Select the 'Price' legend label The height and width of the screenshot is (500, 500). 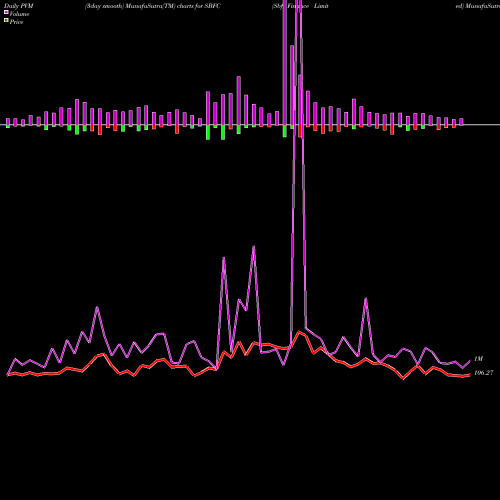pos(16,22)
